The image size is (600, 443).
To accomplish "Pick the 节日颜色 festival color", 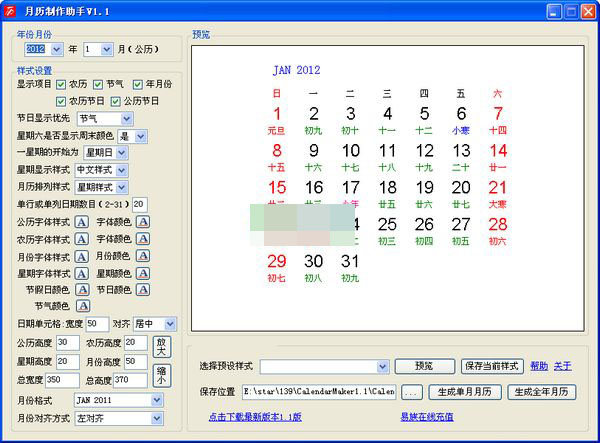I will click(x=143, y=290).
